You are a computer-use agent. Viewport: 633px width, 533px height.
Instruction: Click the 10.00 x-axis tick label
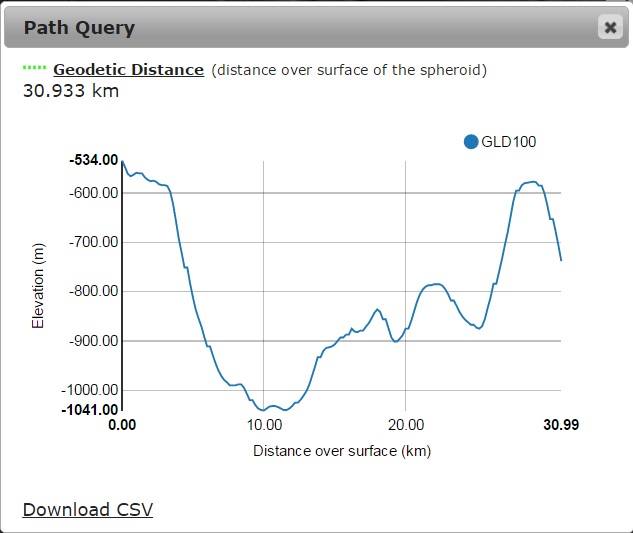tap(263, 425)
